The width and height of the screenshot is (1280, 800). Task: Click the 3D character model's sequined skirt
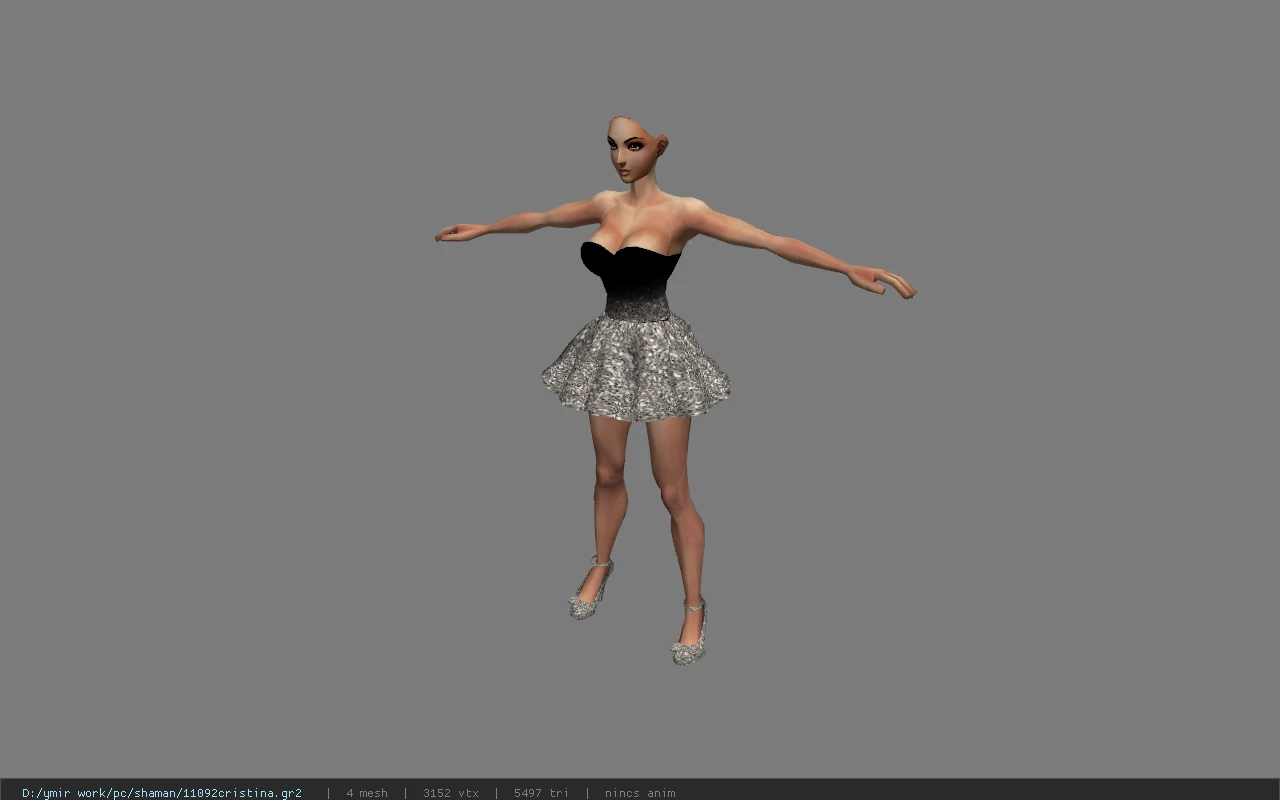pyautogui.click(x=636, y=367)
